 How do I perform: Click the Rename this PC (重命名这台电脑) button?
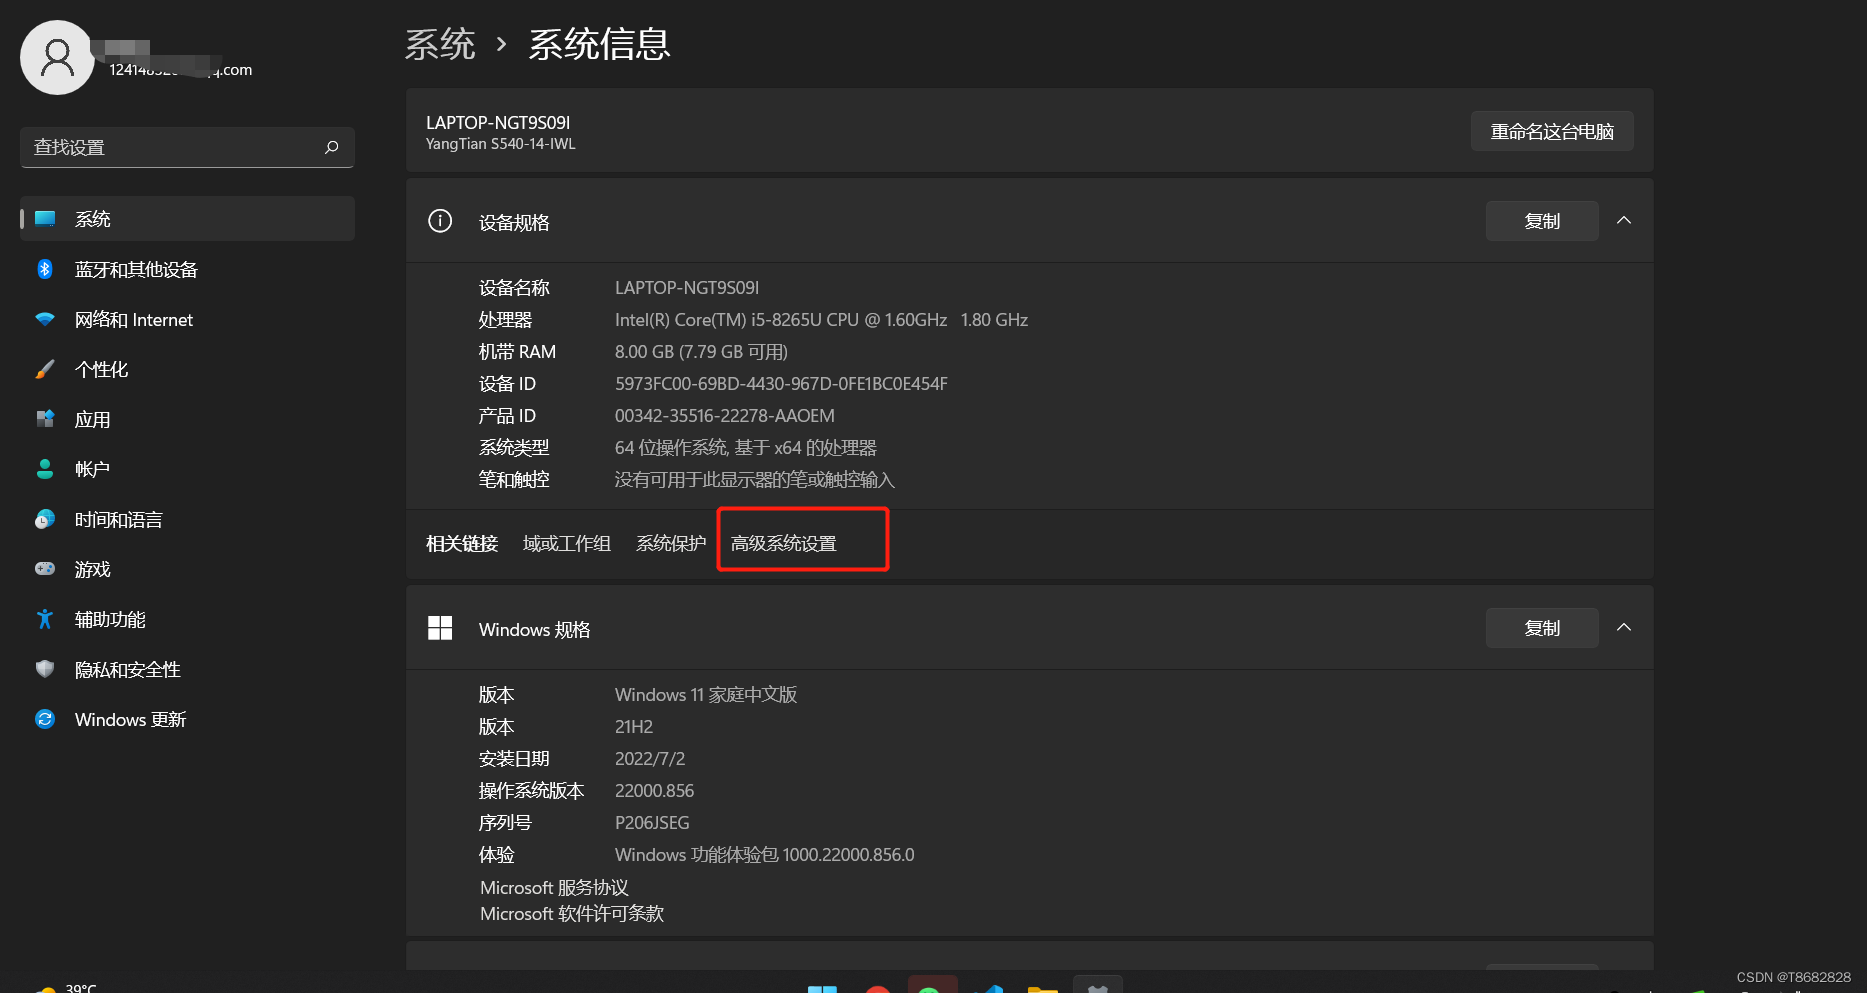click(1552, 131)
